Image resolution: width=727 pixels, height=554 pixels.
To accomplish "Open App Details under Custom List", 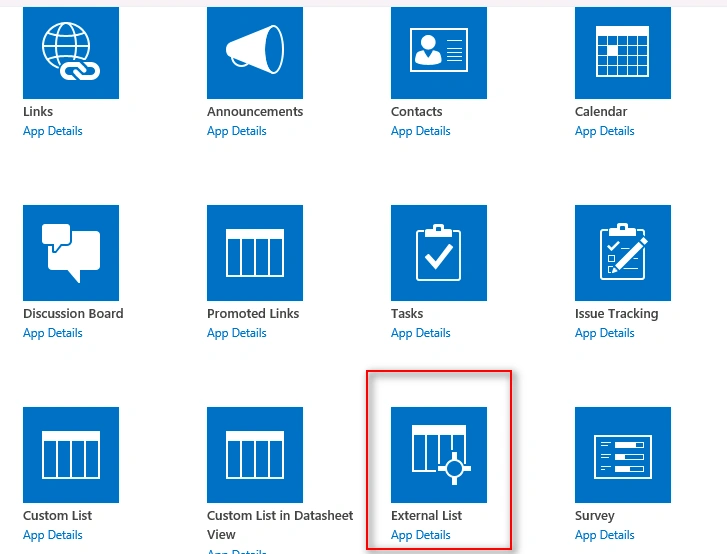I will (x=53, y=535).
